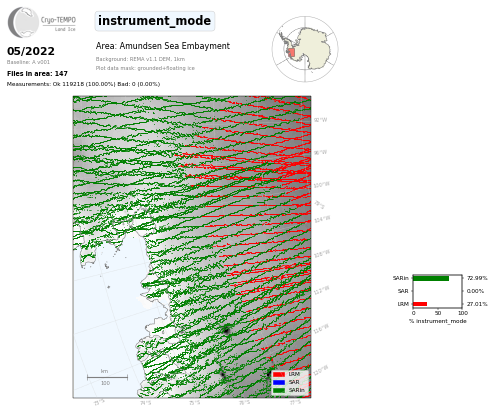Click the 100 km scale bar
Image resolution: width=492 pixels, height=410 pixels.
click(x=107, y=377)
